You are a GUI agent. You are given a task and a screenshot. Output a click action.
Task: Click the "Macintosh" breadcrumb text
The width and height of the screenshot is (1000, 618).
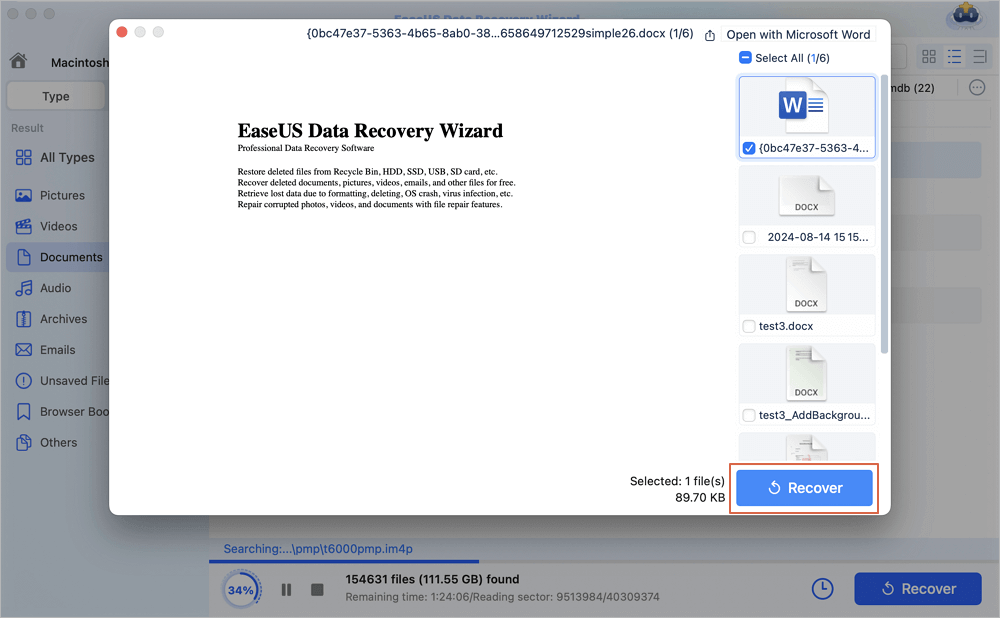[x=80, y=63]
